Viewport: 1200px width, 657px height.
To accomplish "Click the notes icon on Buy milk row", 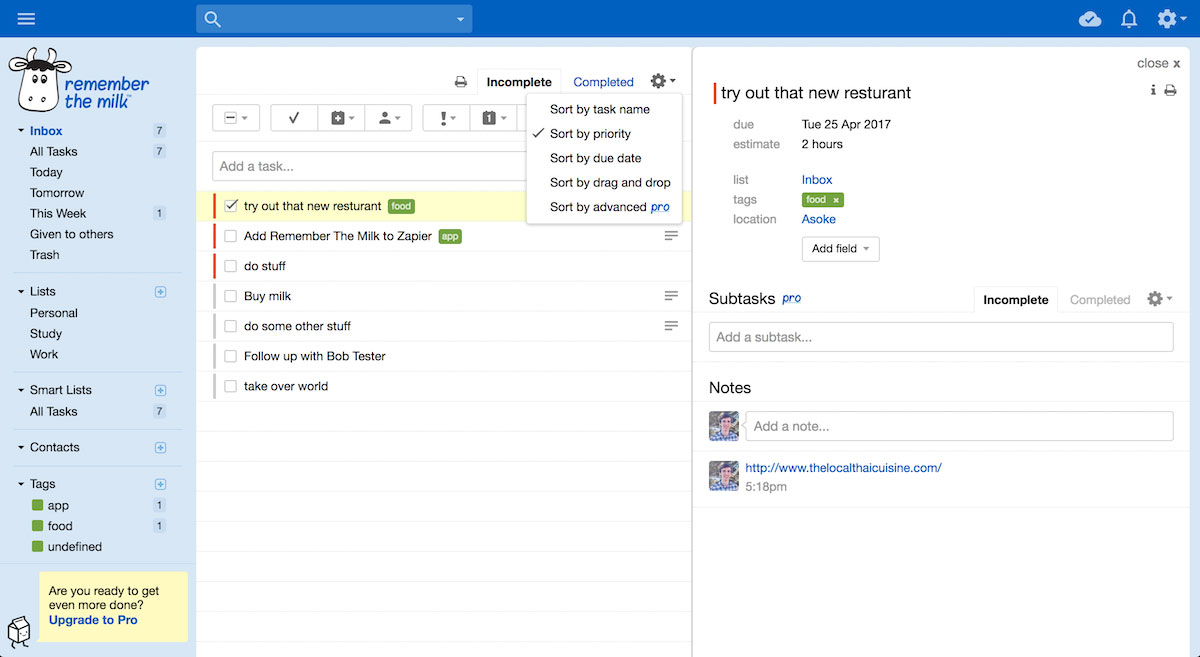I will click(672, 296).
